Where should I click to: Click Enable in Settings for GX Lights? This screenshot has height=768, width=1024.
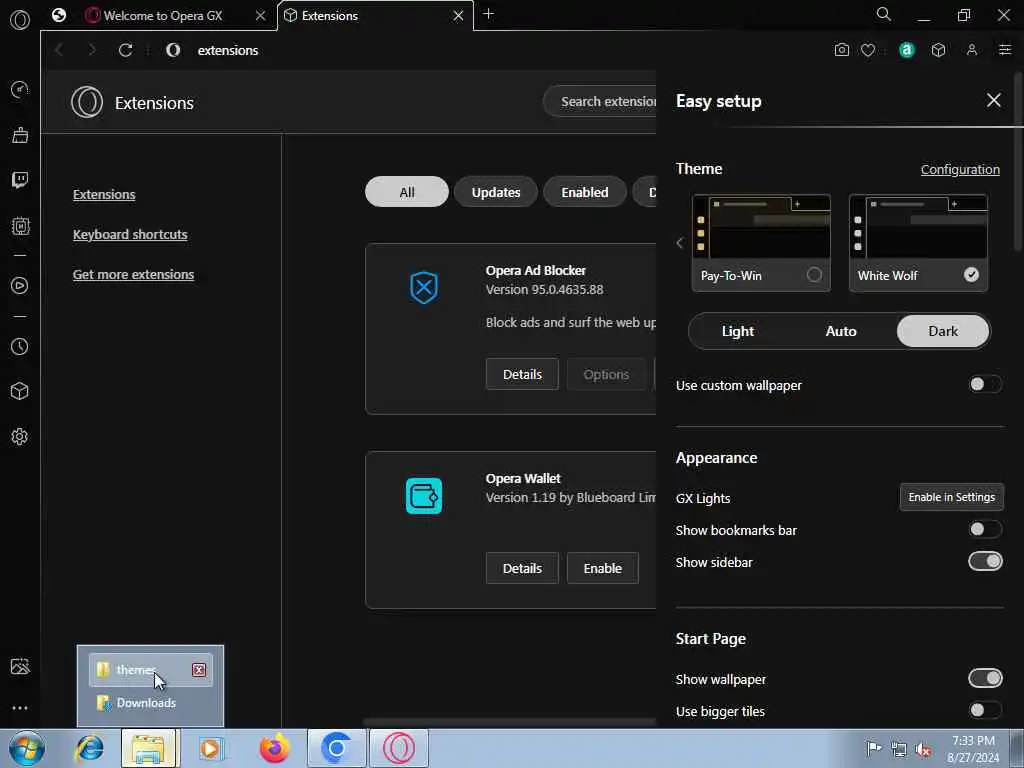point(952,497)
